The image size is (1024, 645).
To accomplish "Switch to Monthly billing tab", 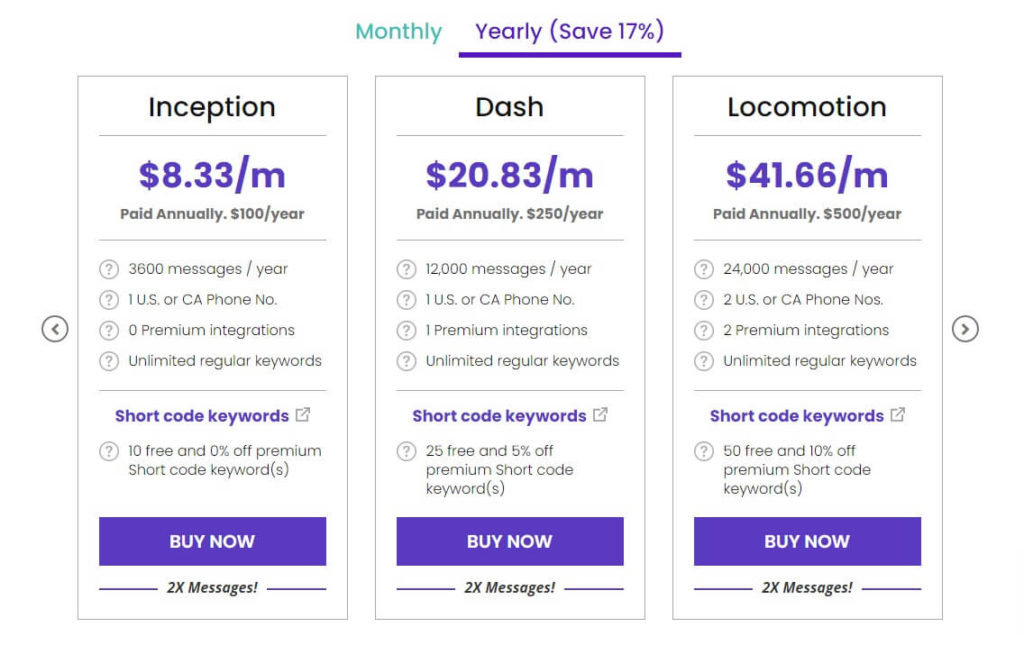I will [398, 32].
